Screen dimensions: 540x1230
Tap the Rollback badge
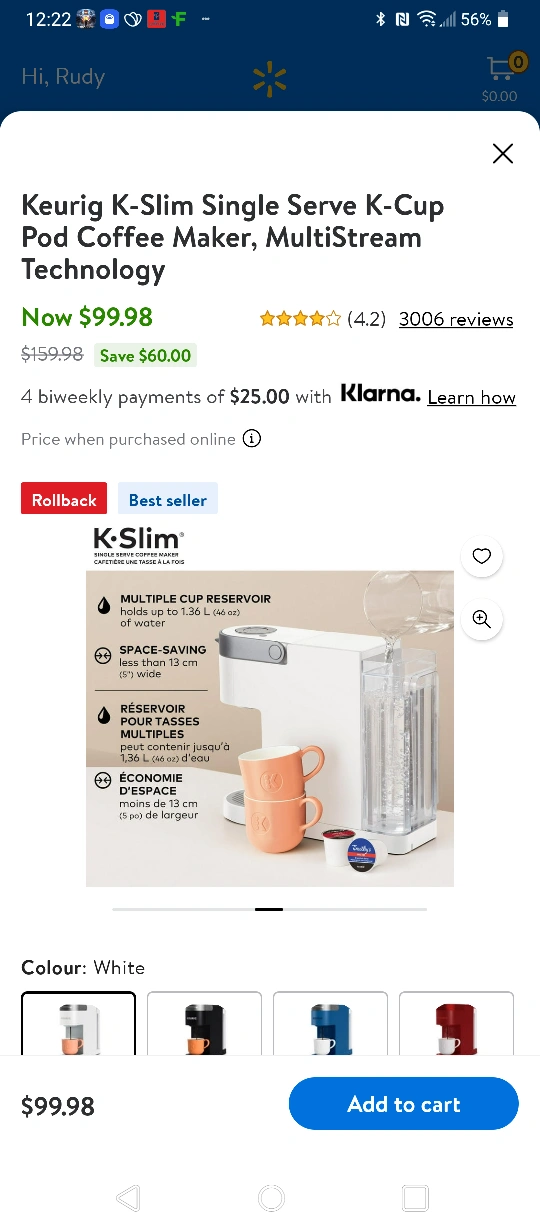(64, 500)
